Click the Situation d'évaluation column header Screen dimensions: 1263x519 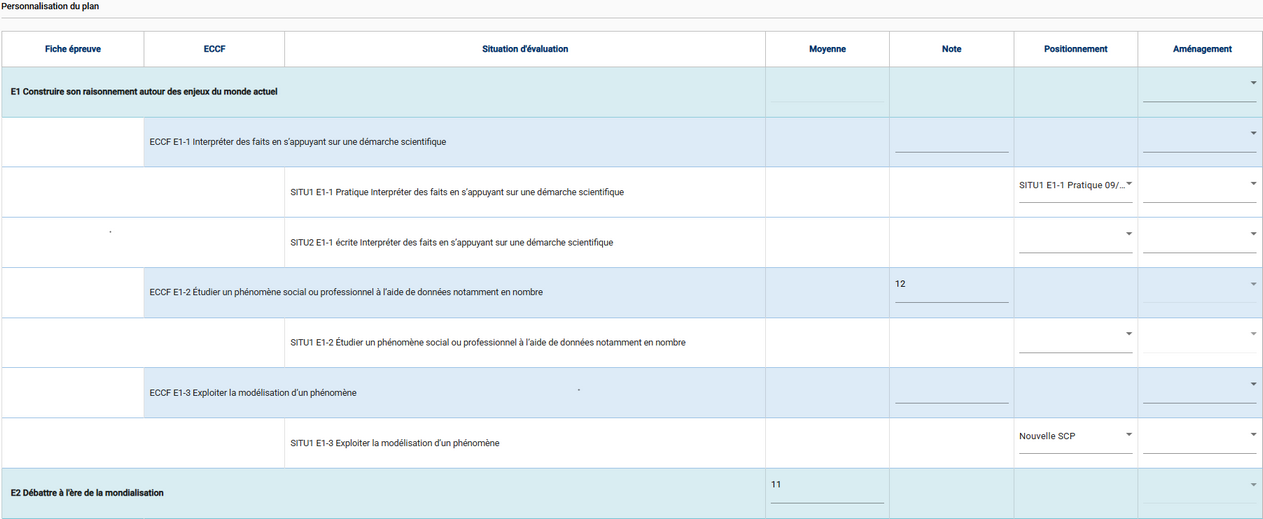(525, 49)
